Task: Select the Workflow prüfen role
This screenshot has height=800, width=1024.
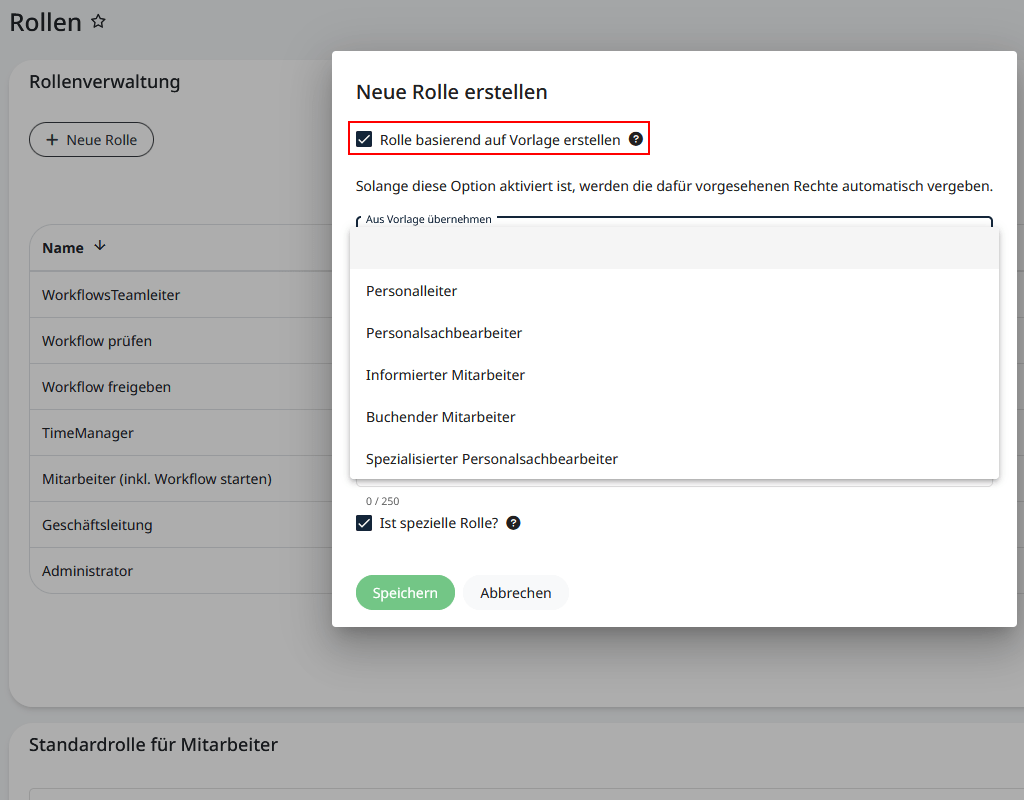Action: tap(98, 340)
